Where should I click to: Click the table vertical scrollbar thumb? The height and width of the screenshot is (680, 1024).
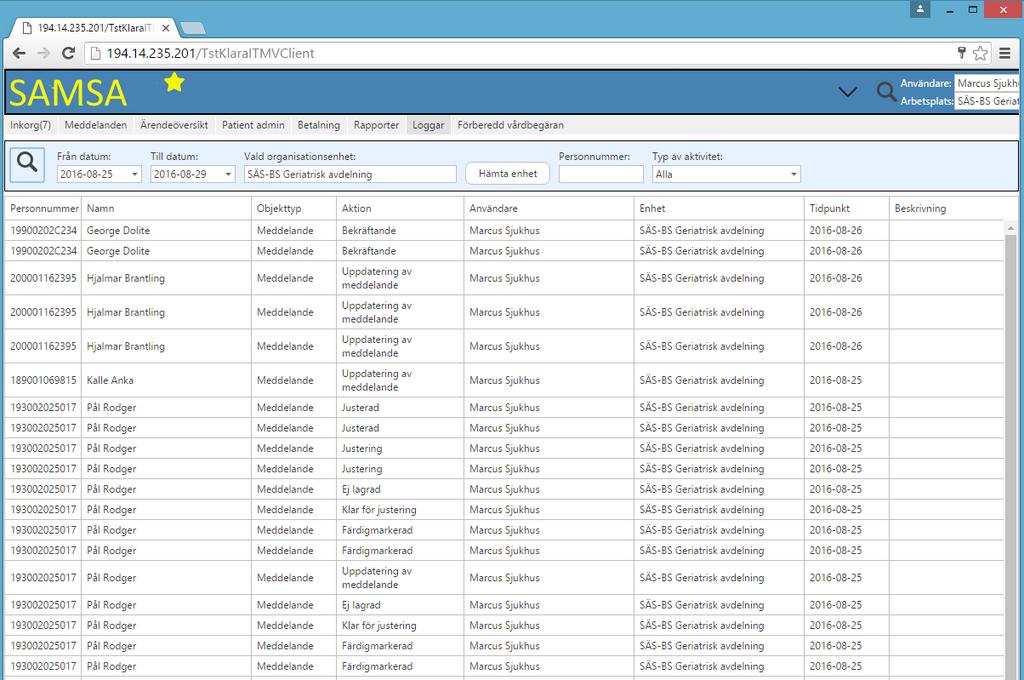pyautogui.click(x=1010, y=457)
